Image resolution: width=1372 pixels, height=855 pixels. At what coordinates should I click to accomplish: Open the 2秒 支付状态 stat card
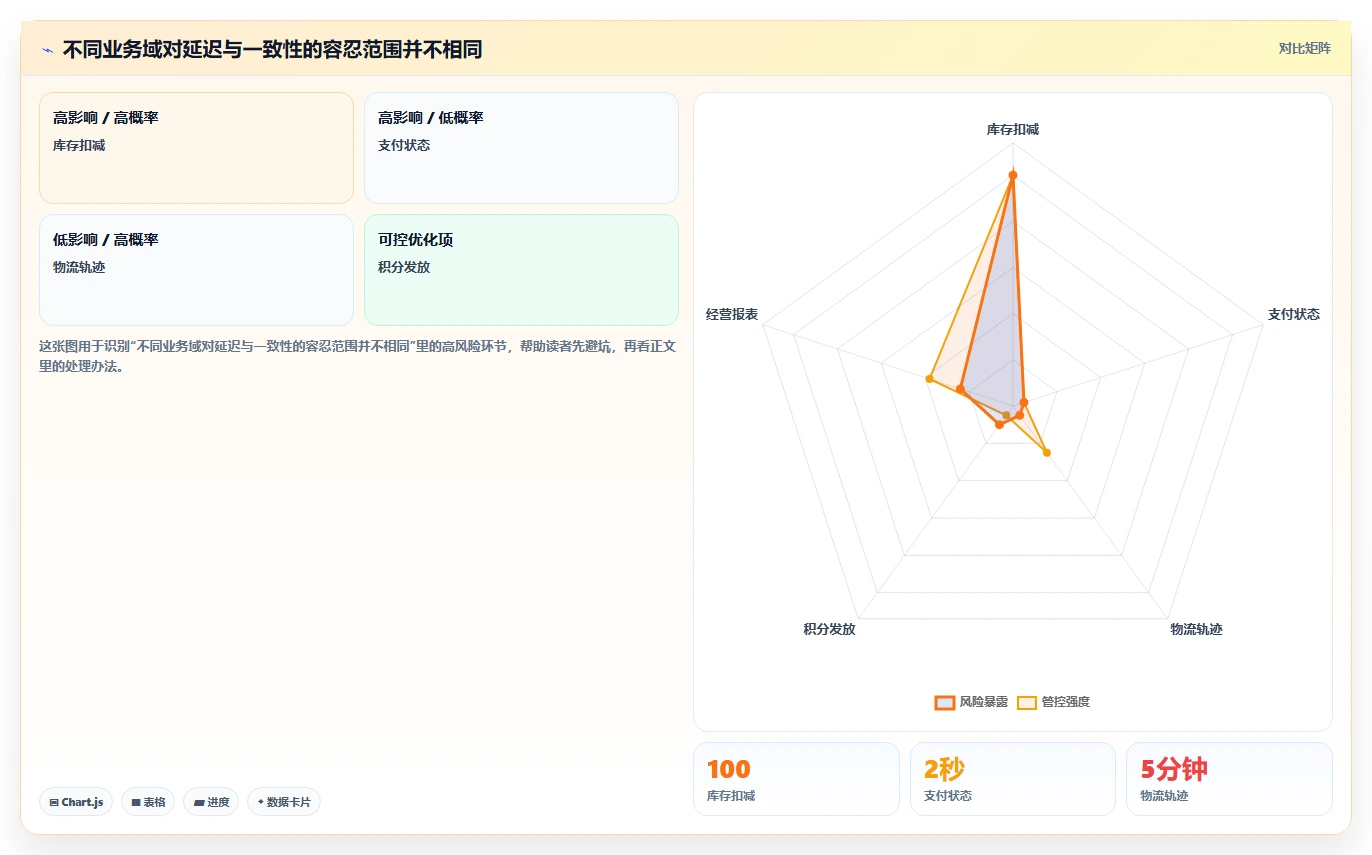tap(1013, 778)
